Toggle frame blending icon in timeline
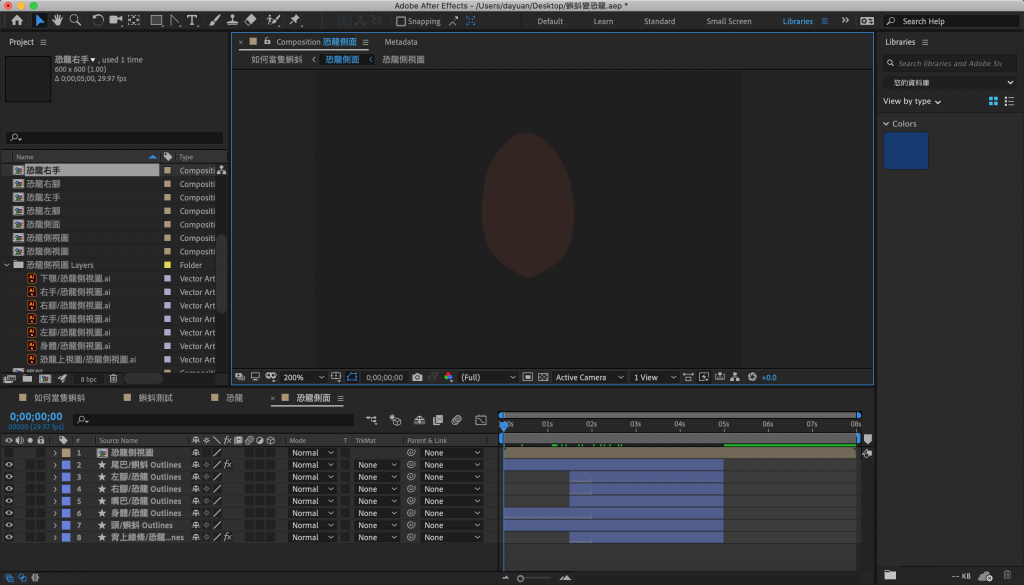This screenshot has height=585, width=1024. pyautogui.click(x=438, y=420)
